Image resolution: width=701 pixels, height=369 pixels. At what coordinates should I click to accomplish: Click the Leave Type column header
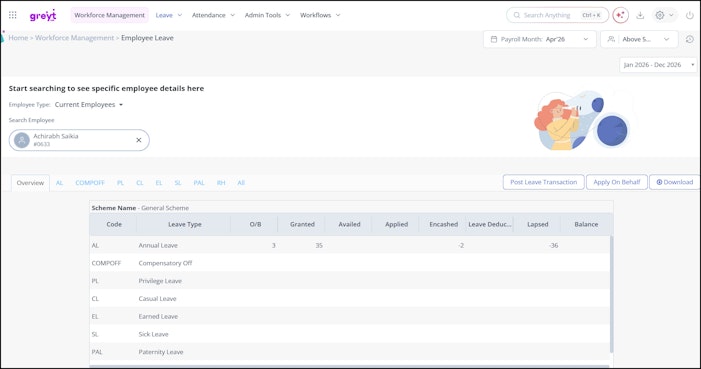point(185,225)
